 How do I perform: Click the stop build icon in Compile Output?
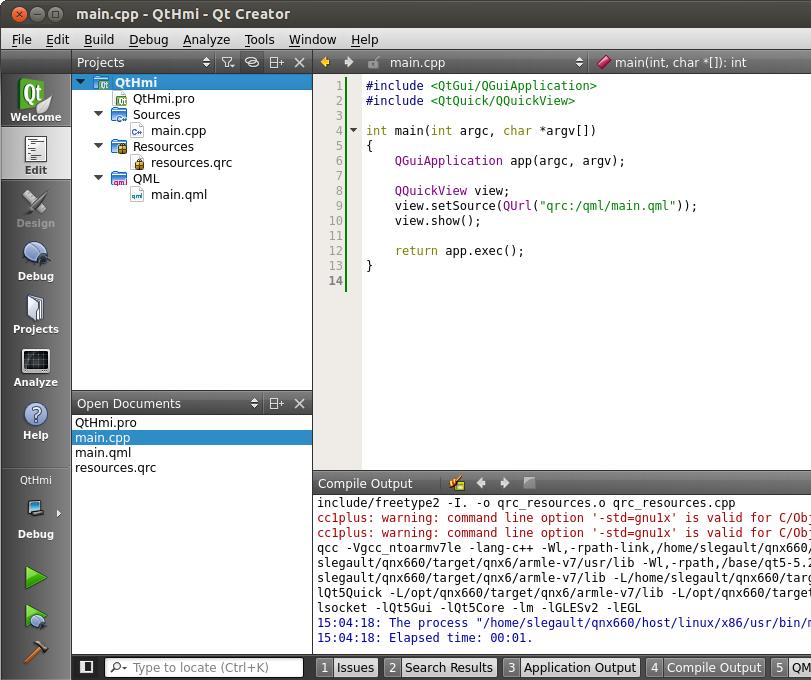(529, 483)
